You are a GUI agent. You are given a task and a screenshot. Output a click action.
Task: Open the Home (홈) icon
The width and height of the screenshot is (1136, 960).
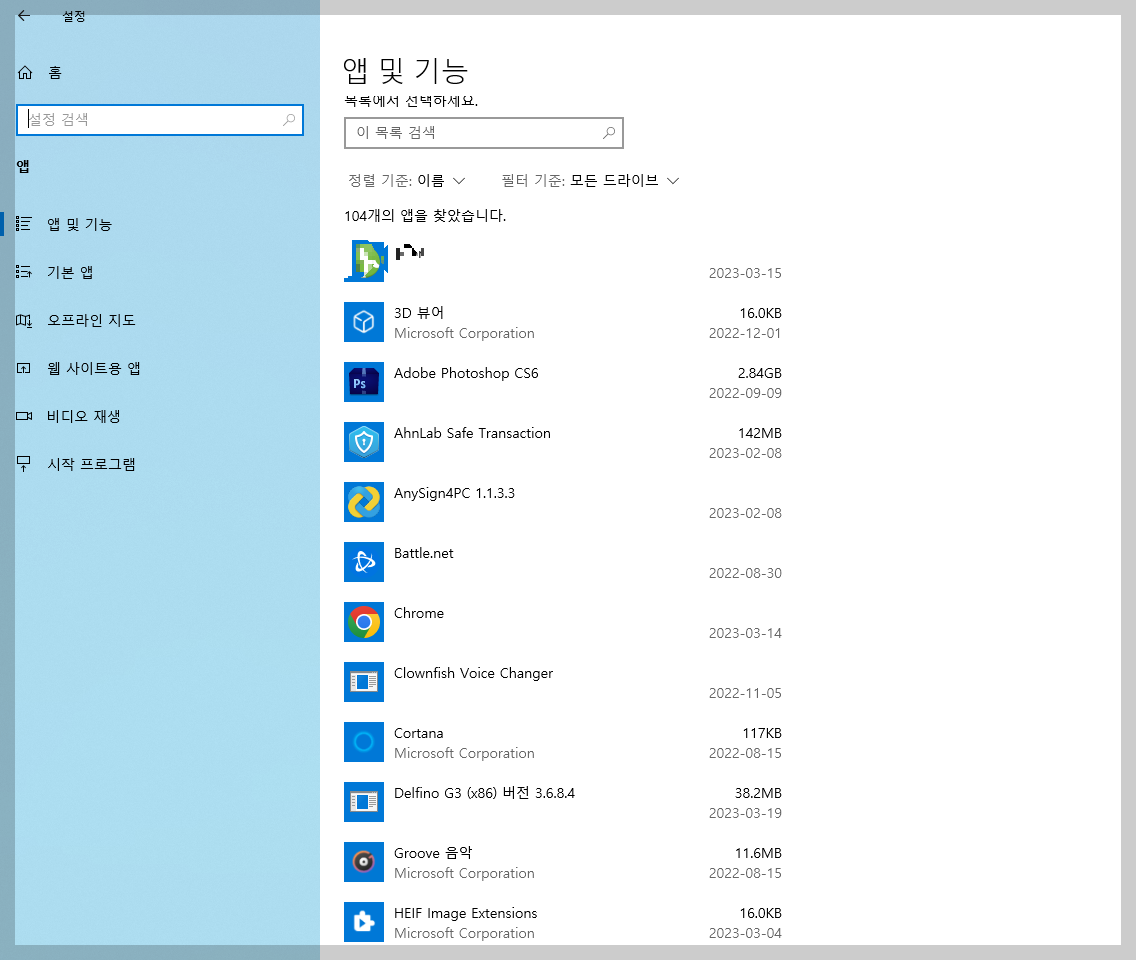point(25,72)
